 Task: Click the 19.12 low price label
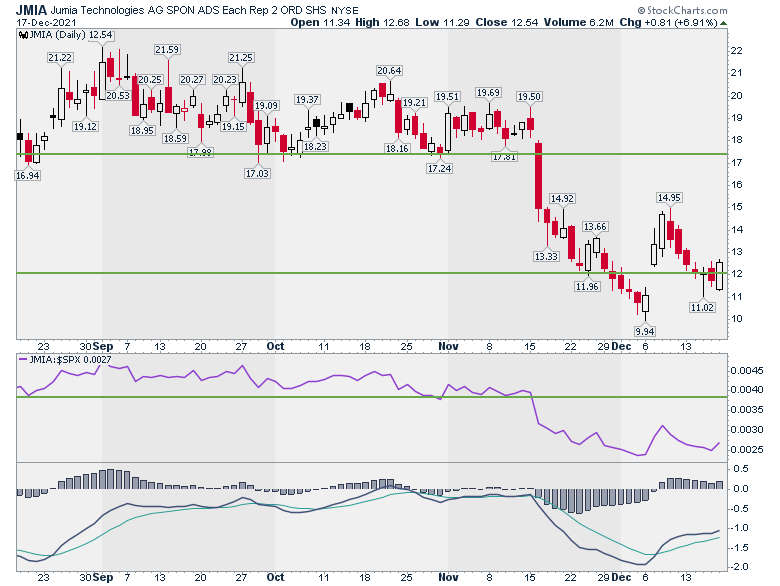click(x=85, y=126)
